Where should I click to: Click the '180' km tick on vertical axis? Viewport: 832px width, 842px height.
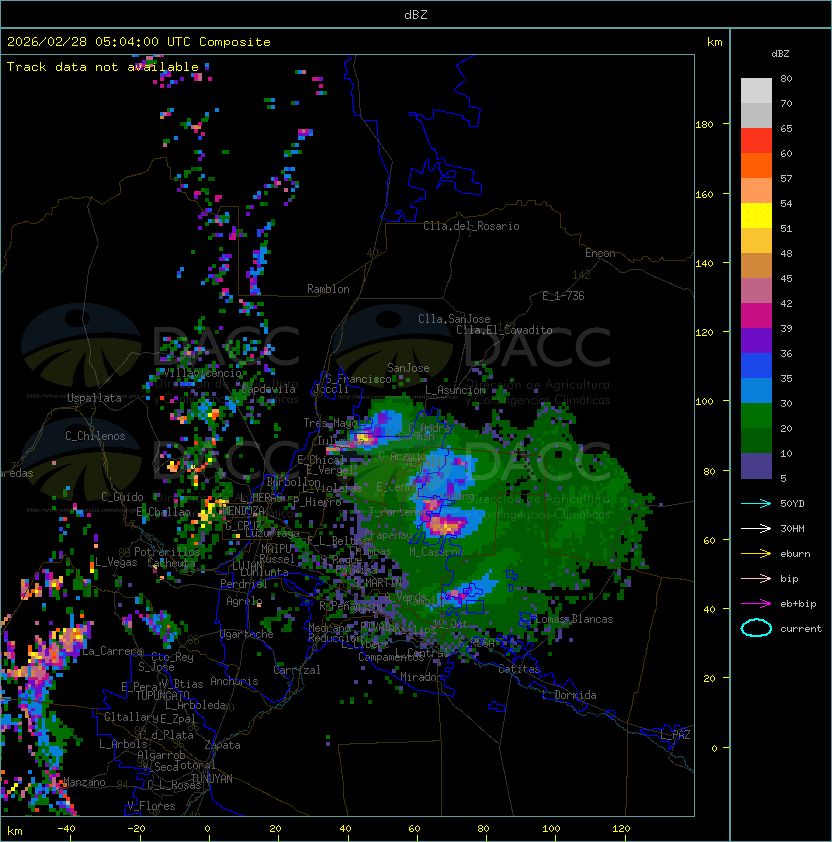pyautogui.click(x=704, y=124)
